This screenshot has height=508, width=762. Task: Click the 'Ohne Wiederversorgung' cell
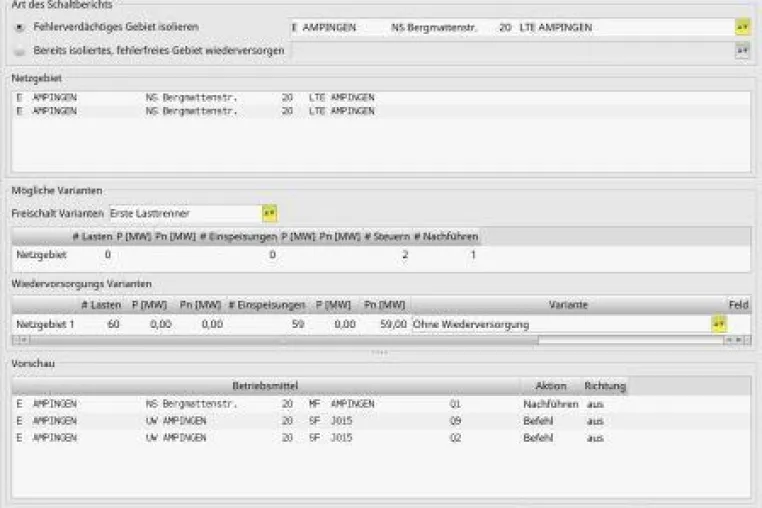562,324
